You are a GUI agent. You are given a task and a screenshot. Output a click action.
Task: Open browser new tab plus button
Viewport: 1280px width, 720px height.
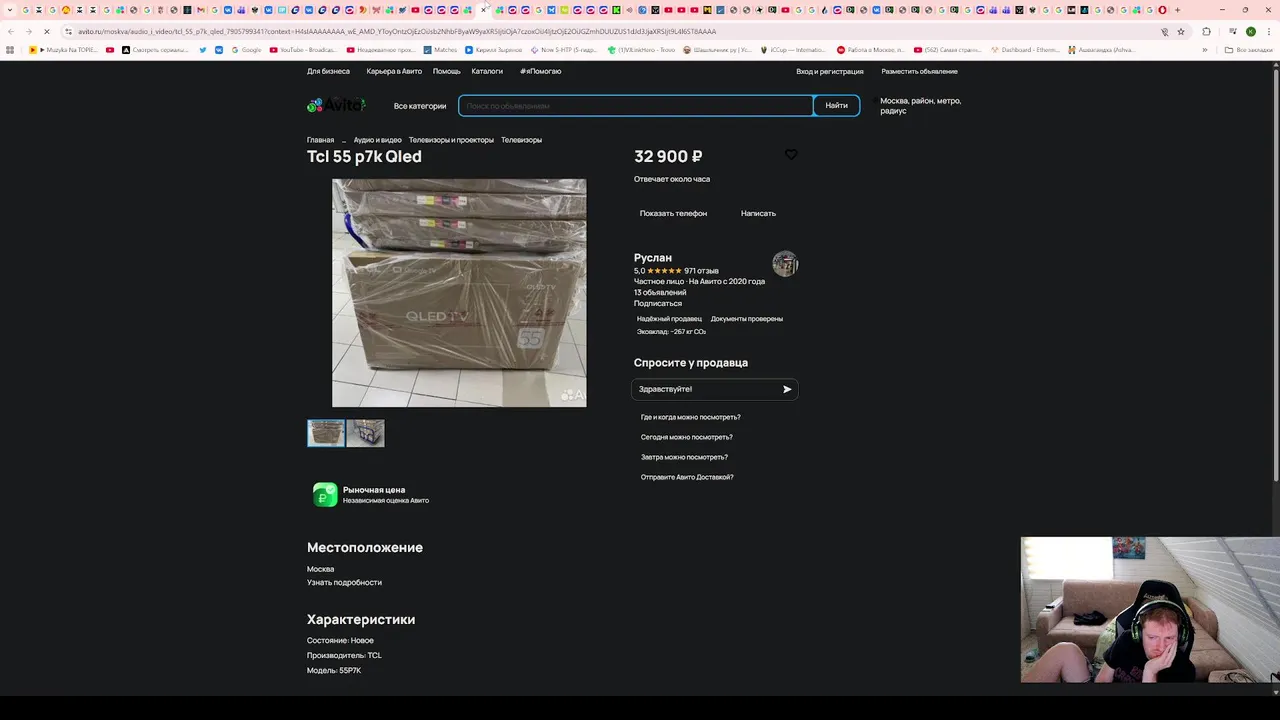(1177, 10)
